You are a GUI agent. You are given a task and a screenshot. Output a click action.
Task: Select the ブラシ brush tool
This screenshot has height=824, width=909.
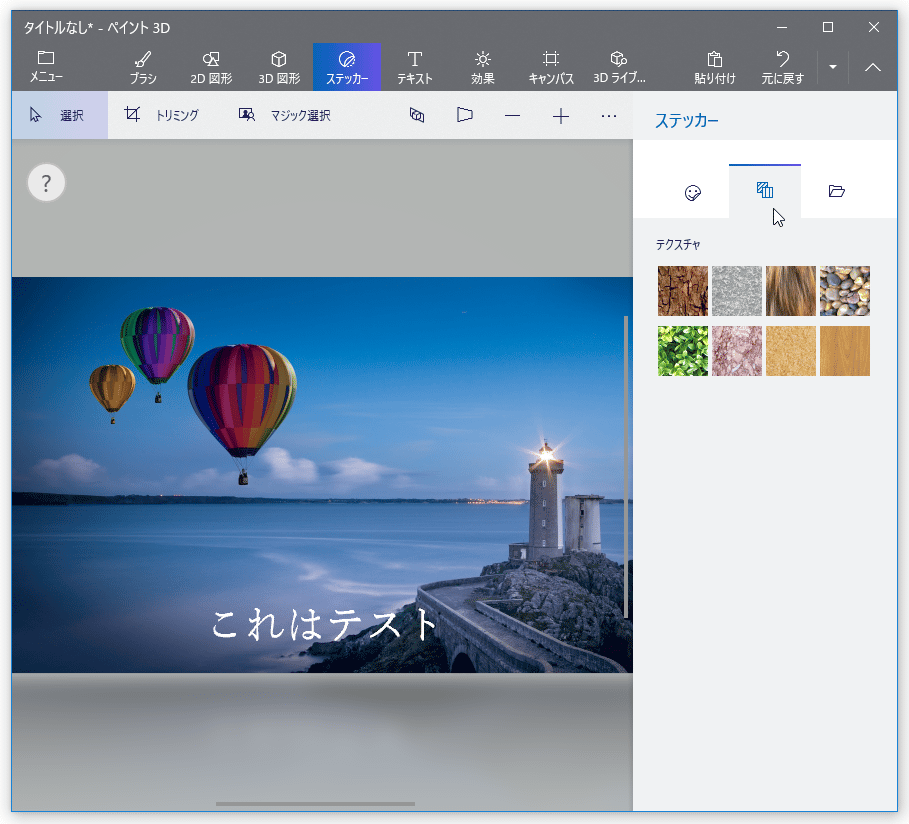click(x=143, y=67)
